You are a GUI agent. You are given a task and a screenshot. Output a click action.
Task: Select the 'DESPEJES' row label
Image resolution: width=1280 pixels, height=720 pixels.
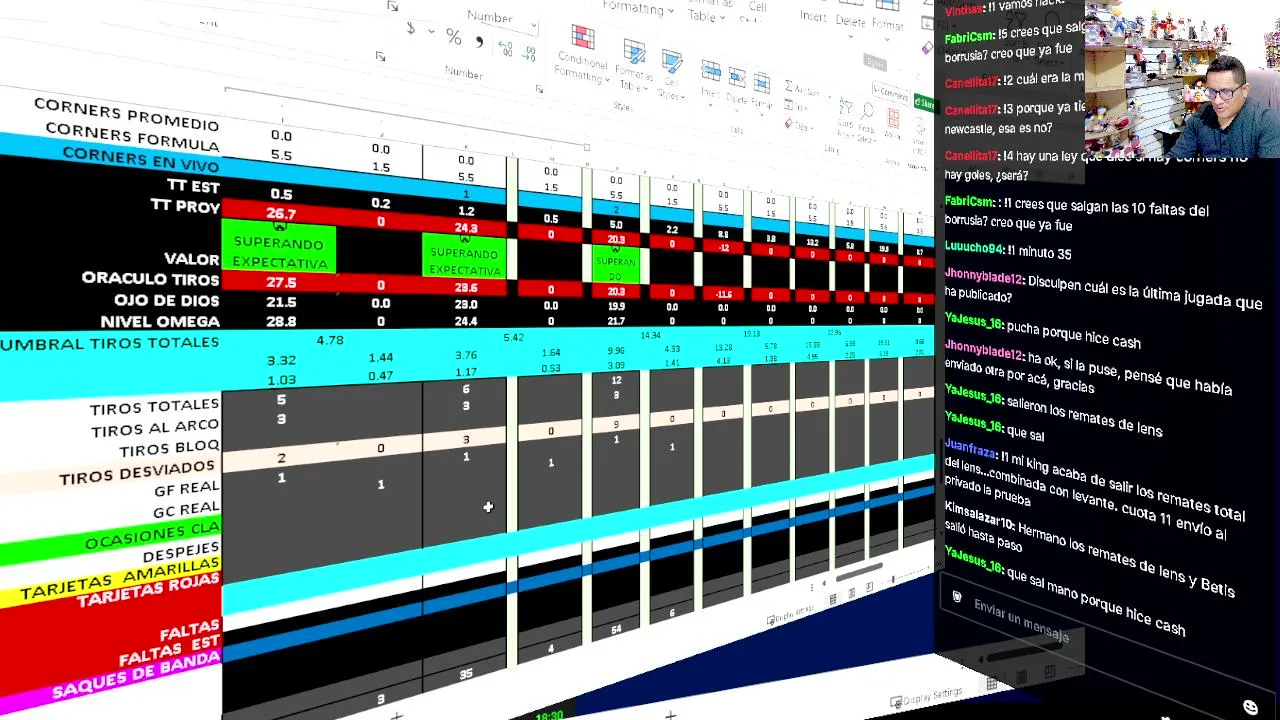pyautogui.click(x=181, y=553)
